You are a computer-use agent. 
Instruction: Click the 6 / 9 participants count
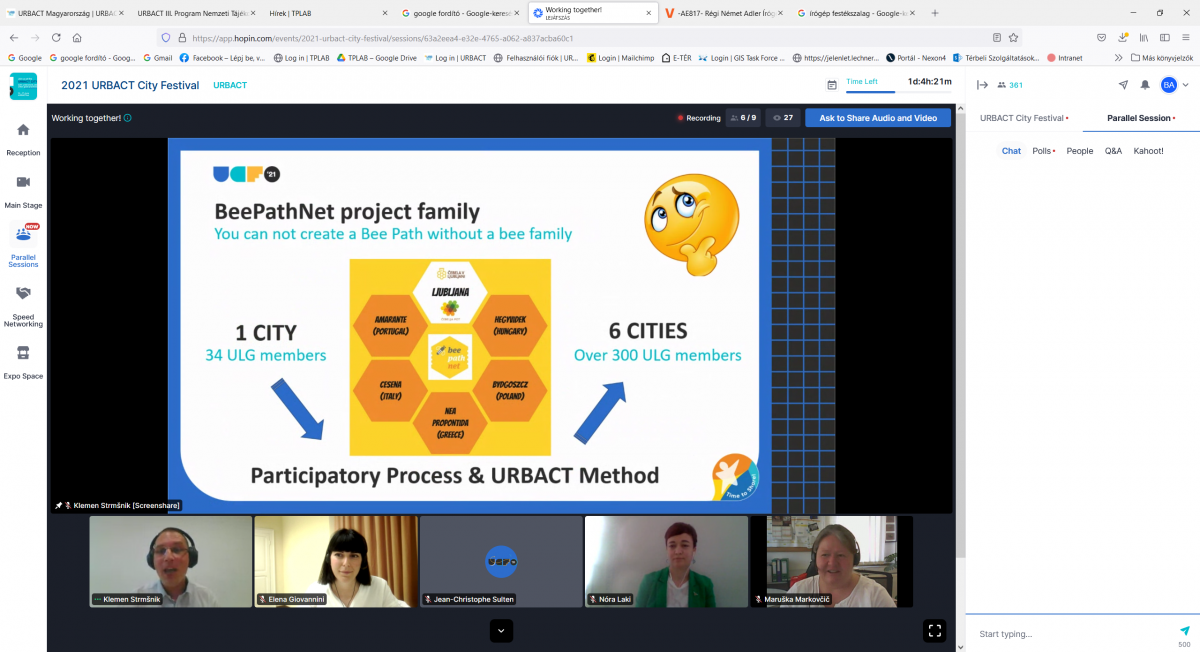[x=743, y=118]
